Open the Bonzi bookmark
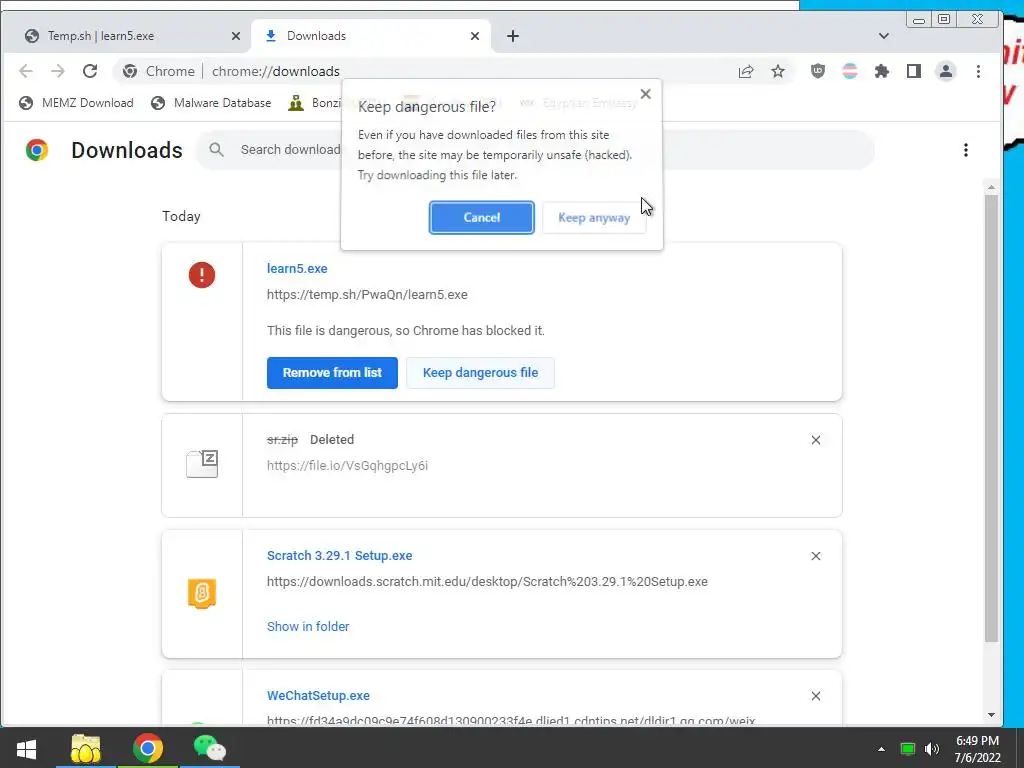Screen dimensions: 1024x768 315,103
